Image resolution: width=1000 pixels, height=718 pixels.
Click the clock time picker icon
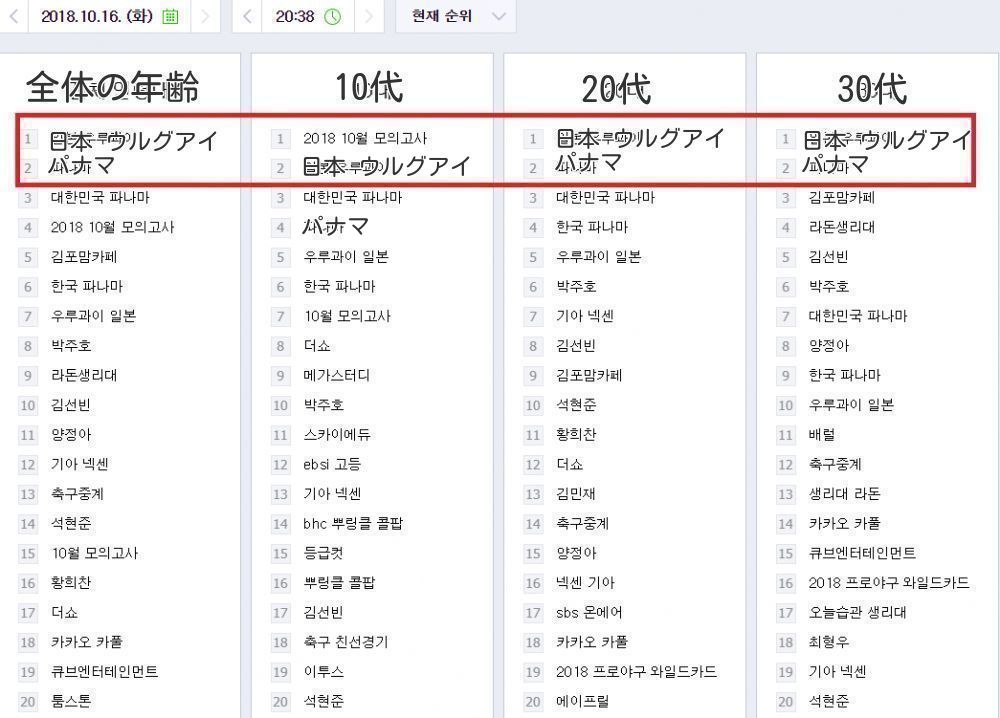[332, 16]
